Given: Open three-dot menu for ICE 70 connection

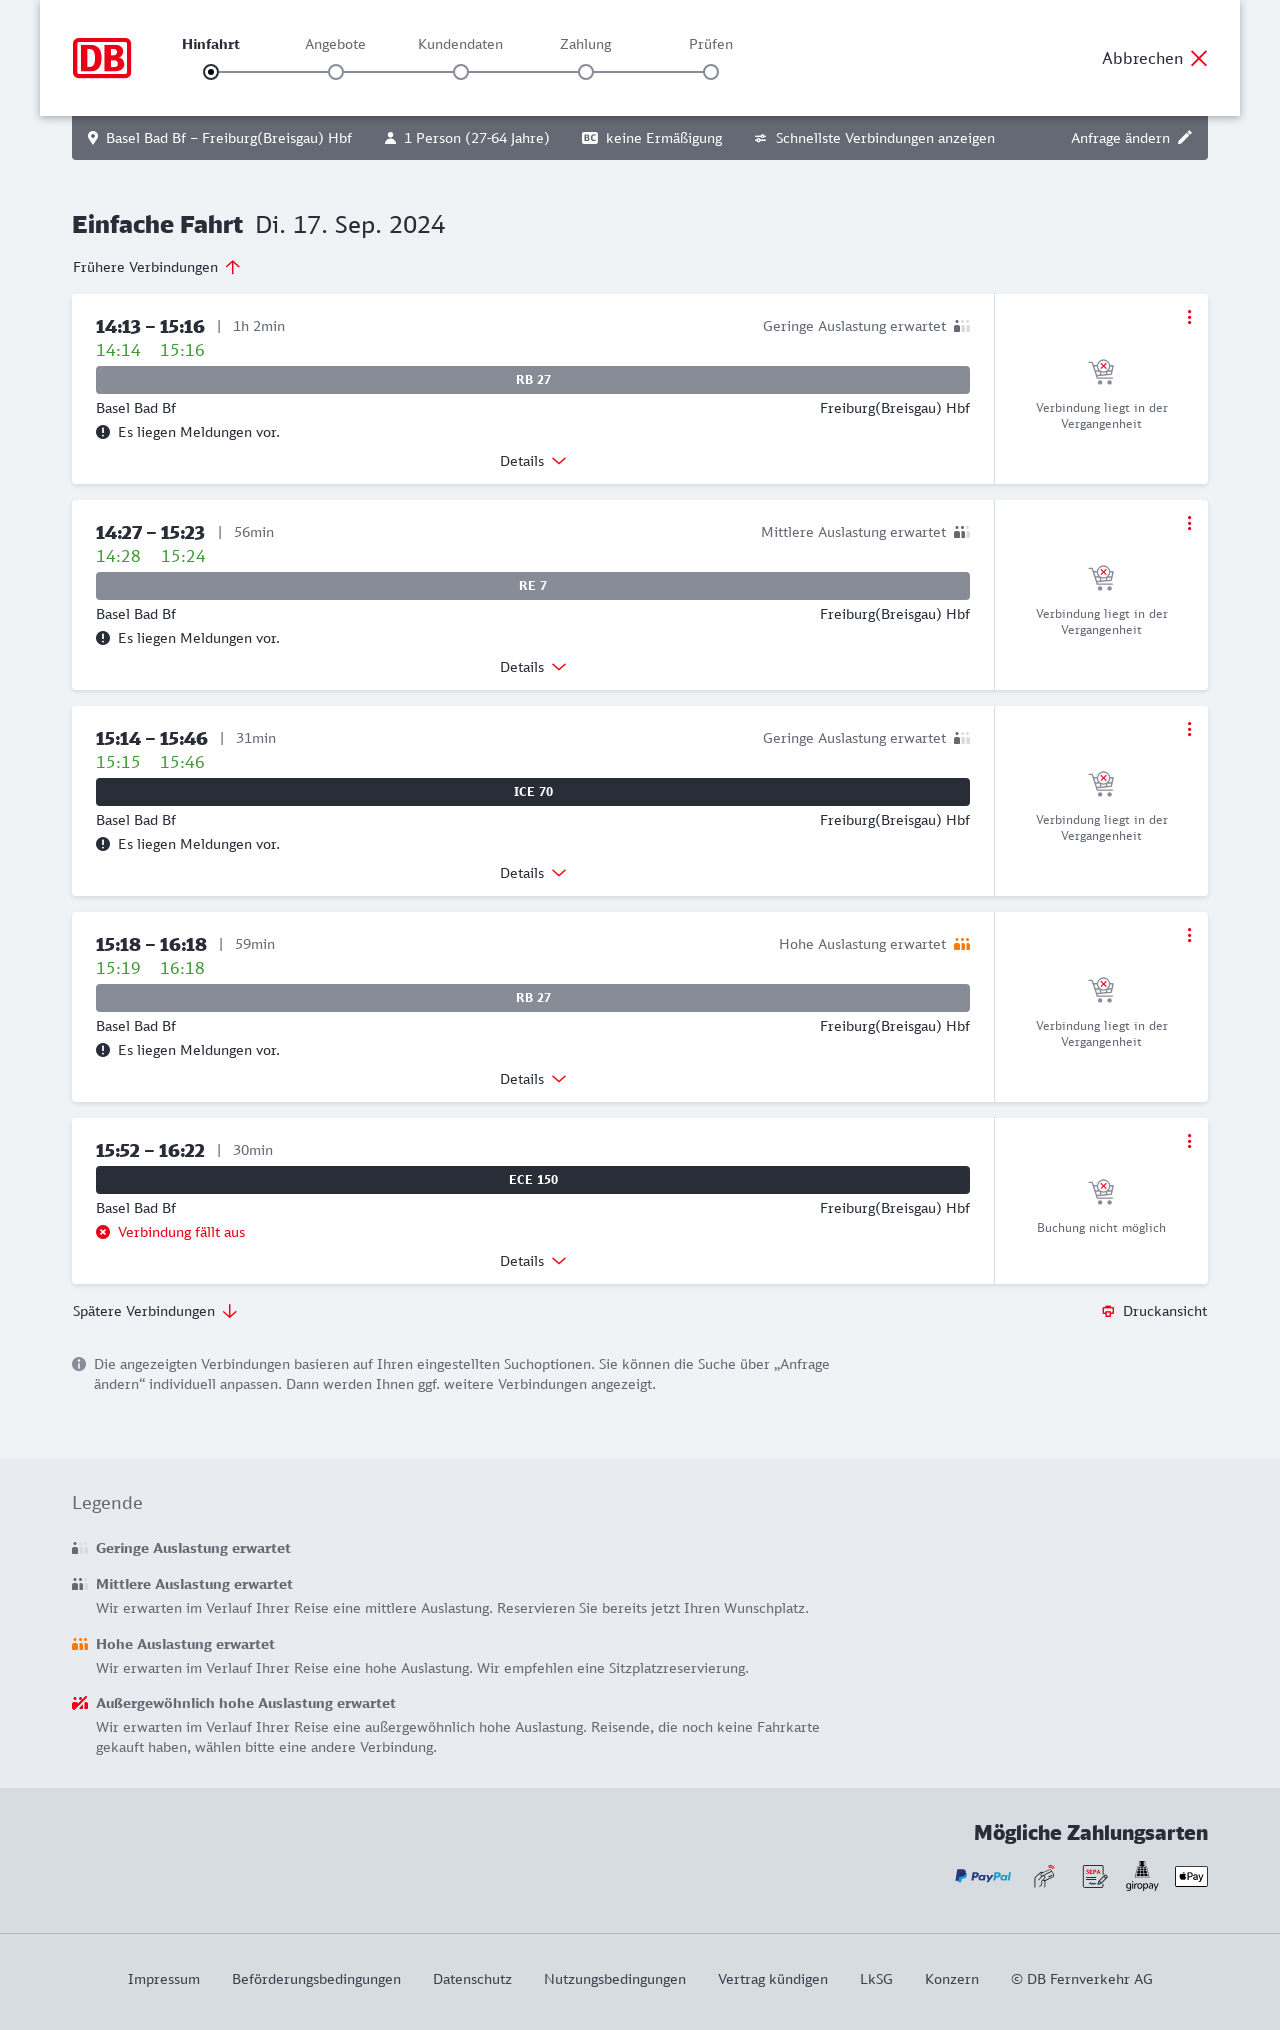Looking at the screenshot, I should [x=1189, y=729].
